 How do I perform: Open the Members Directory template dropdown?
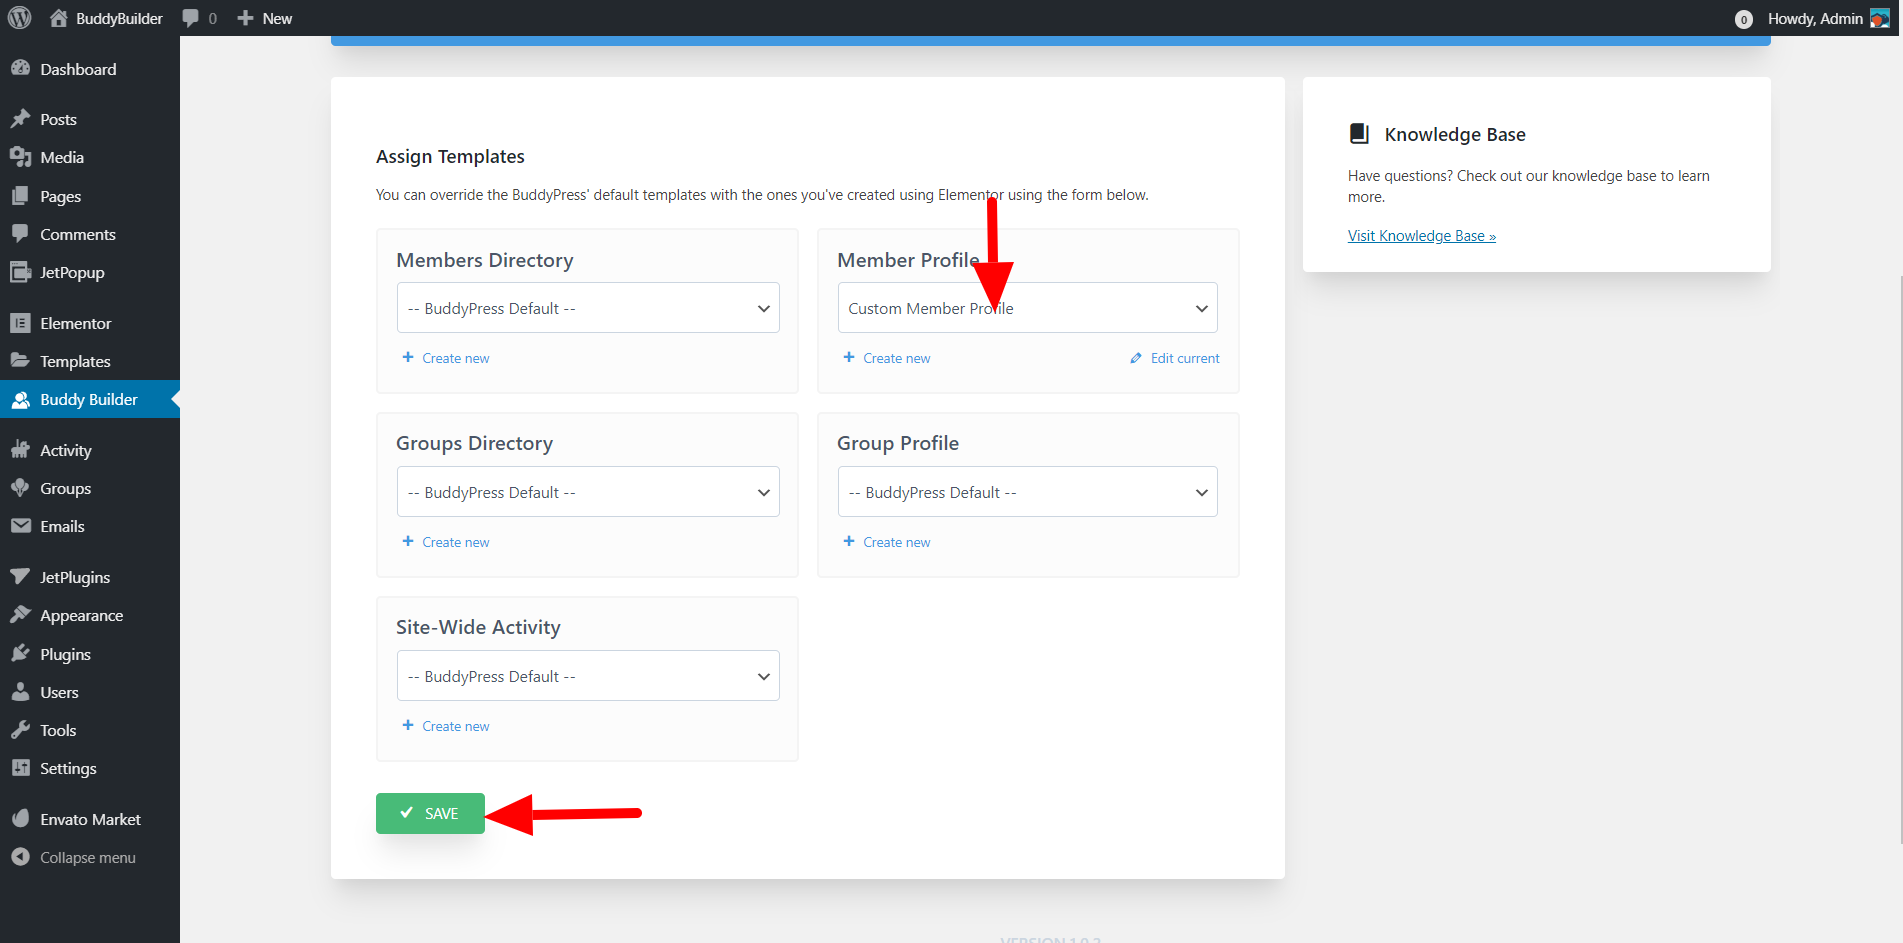[588, 308]
